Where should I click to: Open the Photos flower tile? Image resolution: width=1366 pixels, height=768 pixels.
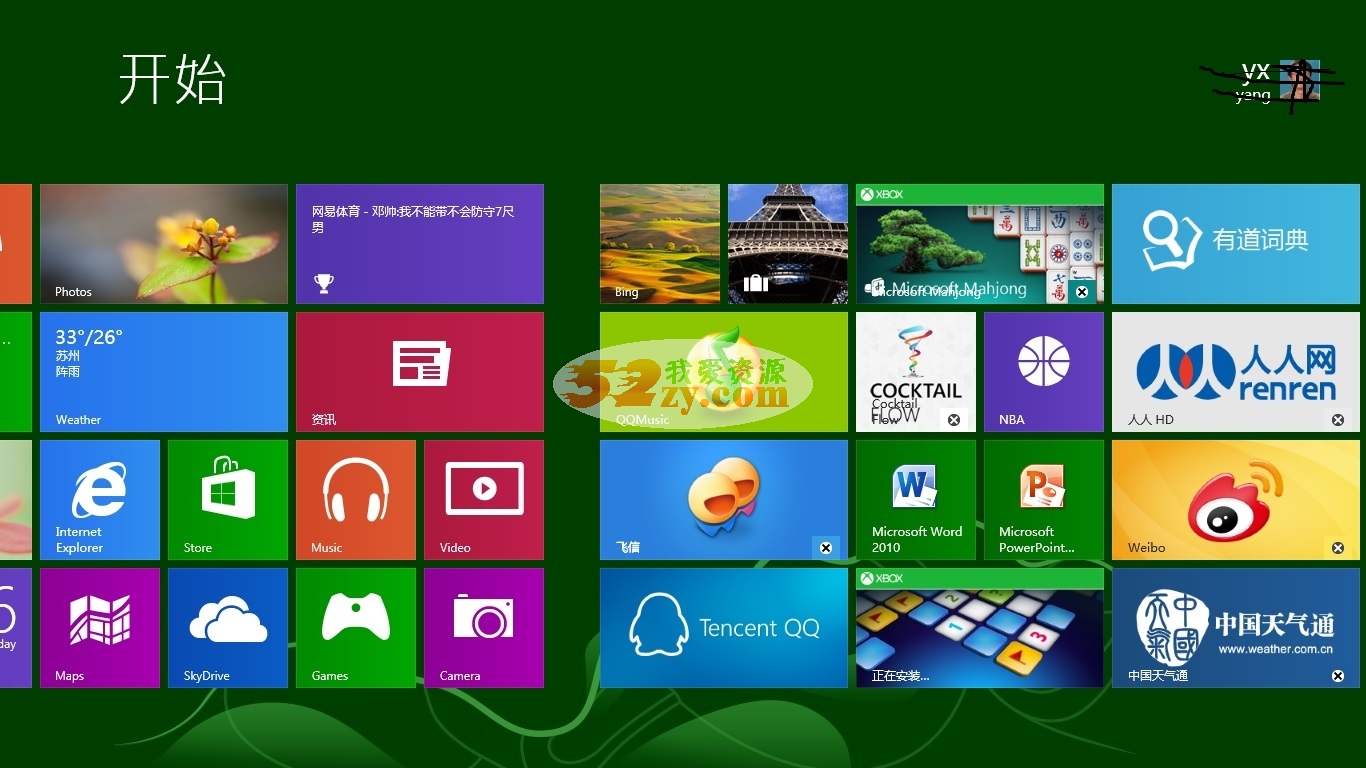tap(164, 244)
